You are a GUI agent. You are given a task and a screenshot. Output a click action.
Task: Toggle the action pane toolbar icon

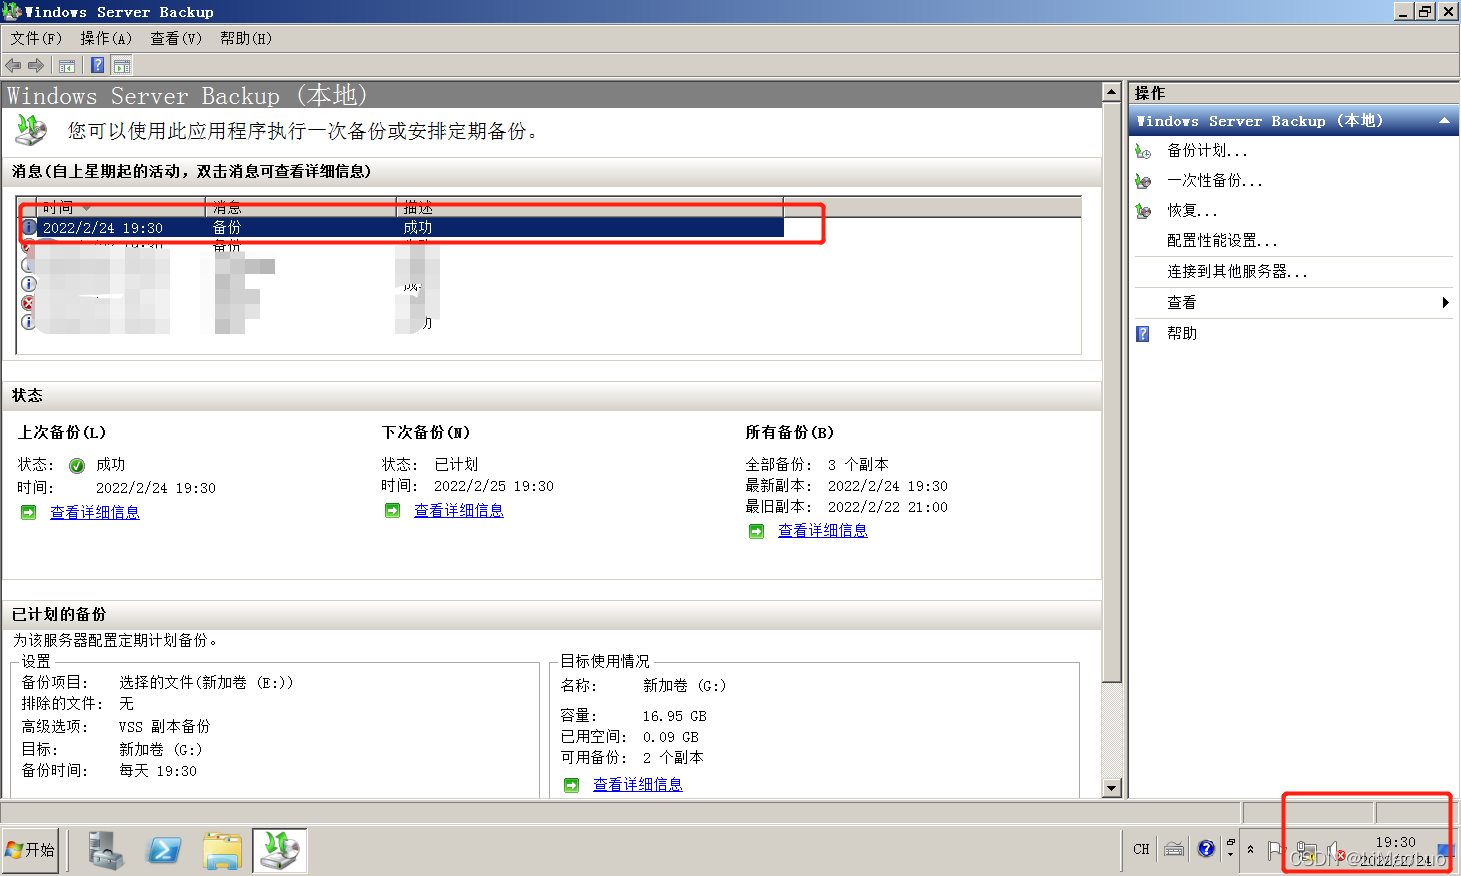pyautogui.click(x=122, y=66)
